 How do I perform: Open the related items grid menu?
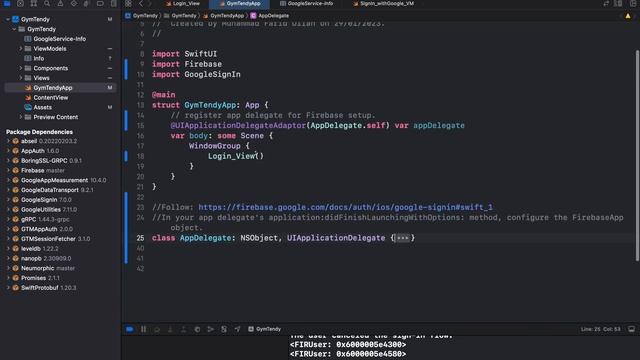click(128, 3)
